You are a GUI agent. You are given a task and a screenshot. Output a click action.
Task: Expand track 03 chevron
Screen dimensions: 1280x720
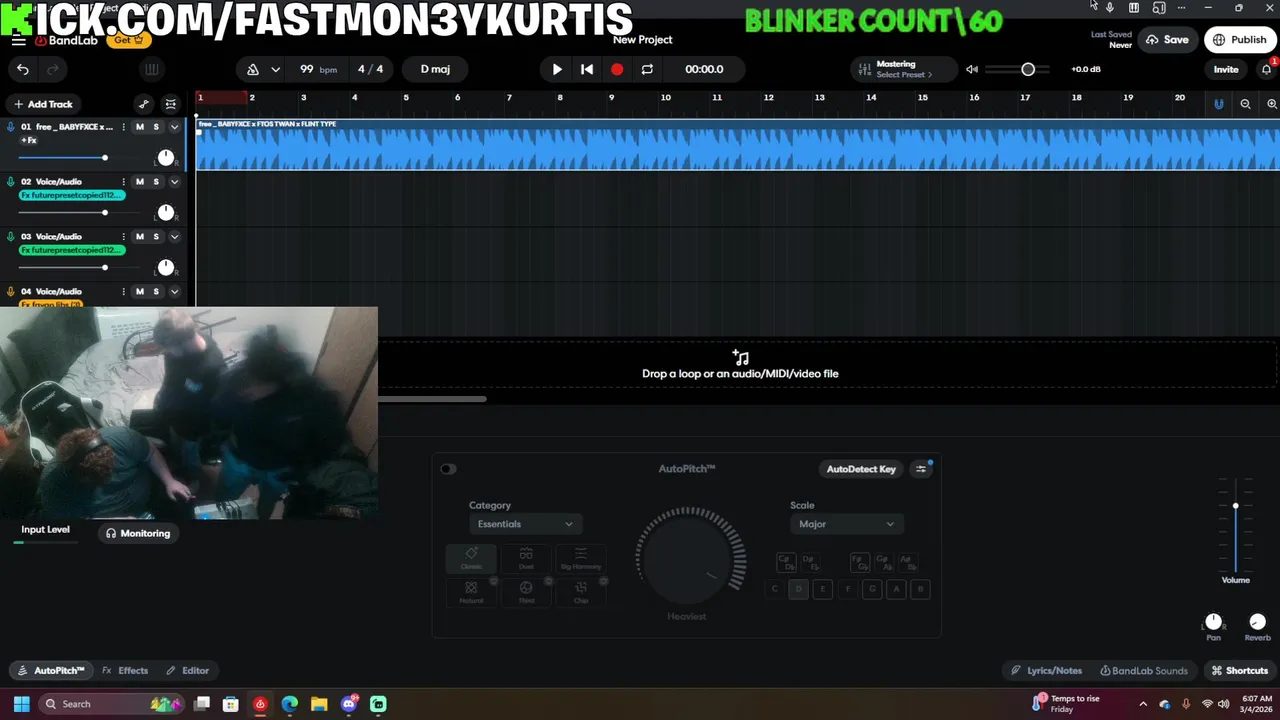click(174, 237)
